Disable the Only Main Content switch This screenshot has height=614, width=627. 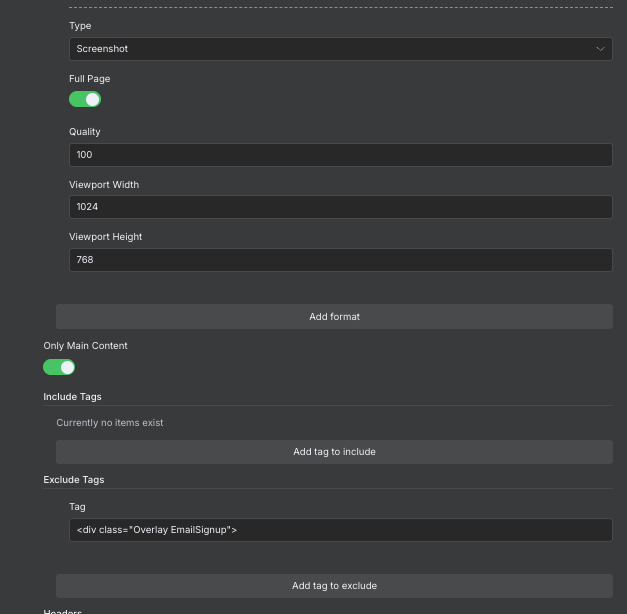pyautogui.click(x=59, y=367)
